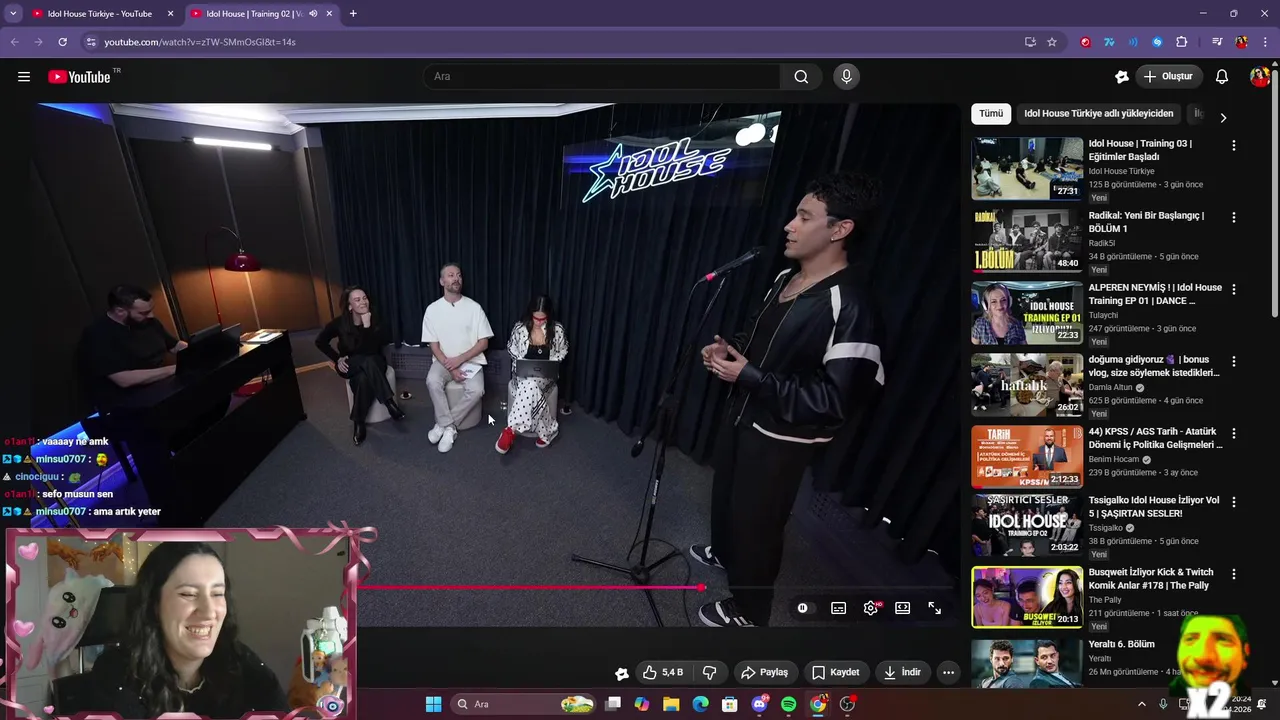
Task: Open 'Tssigalko Idol House İzliyor' video
Action: click(x=1154, y=506)
